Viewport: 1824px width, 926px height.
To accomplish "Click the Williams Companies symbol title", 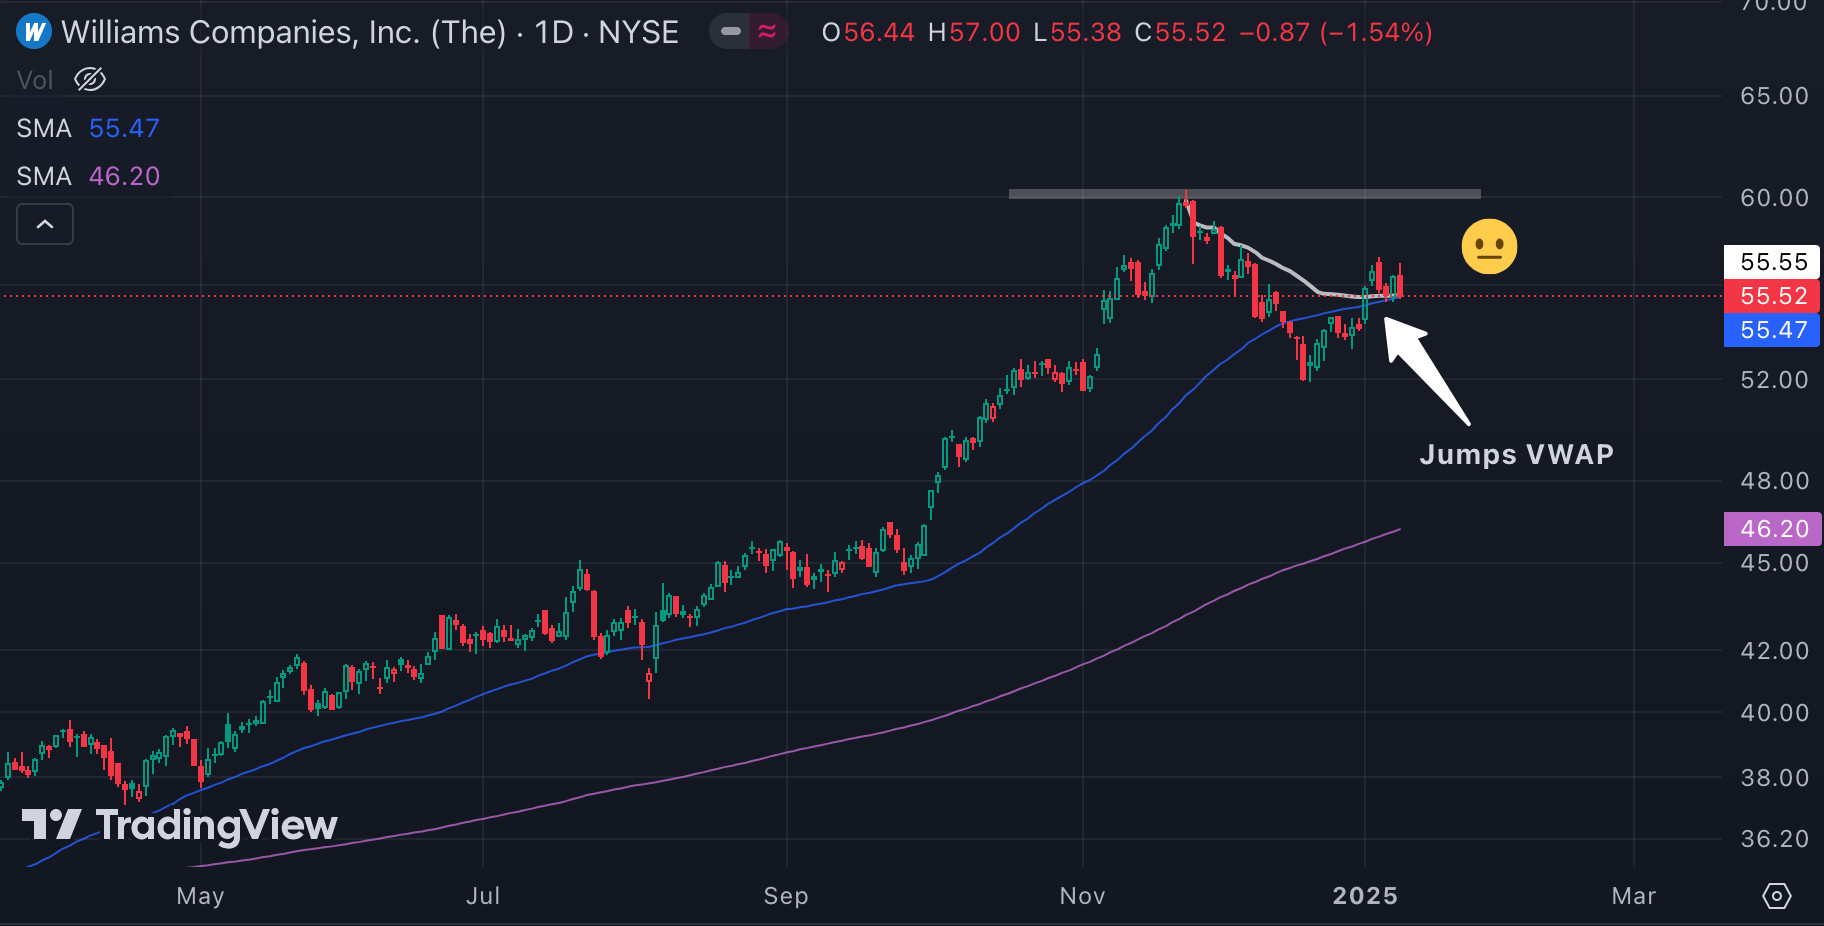I will pyautogui.click(x=370, y=32).
